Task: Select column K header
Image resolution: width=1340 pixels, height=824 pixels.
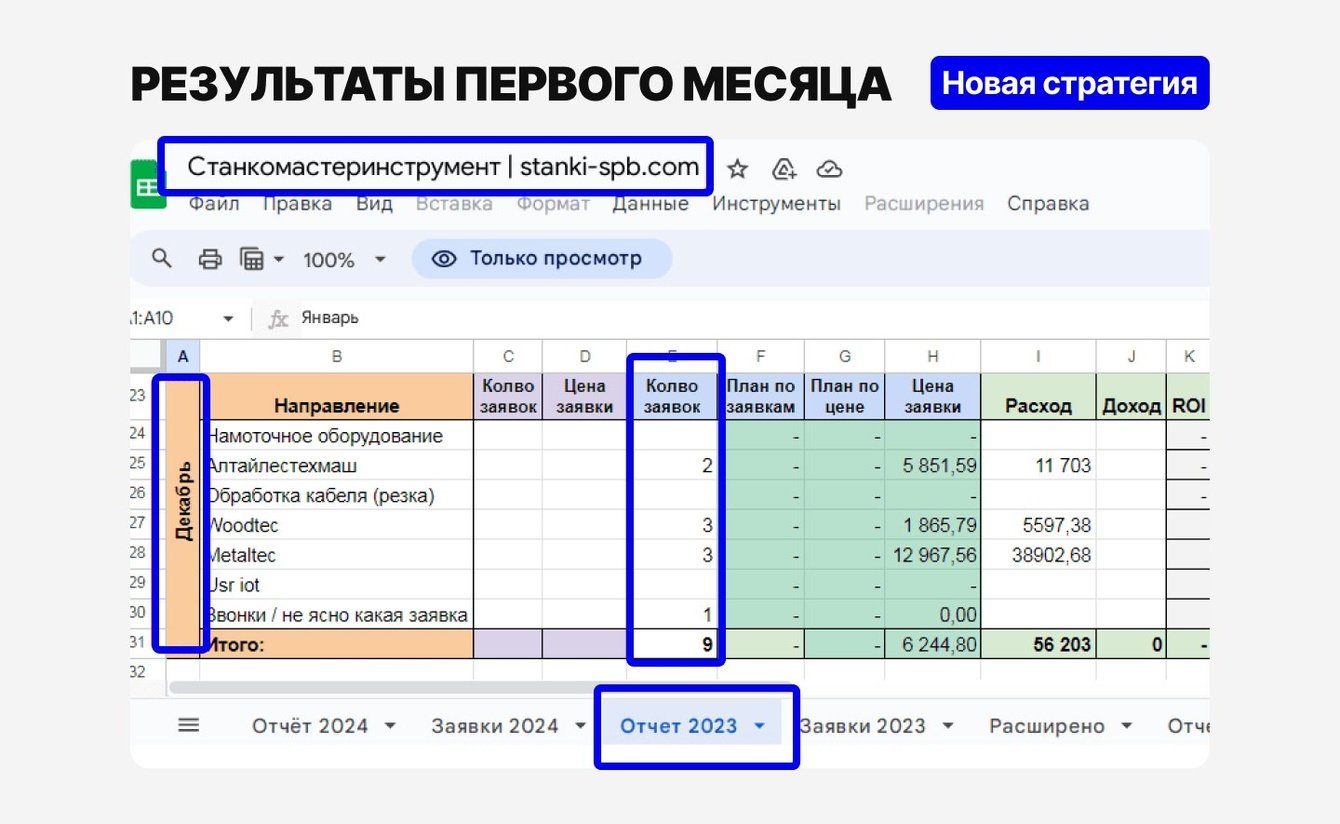Action: coord(1188,355)
